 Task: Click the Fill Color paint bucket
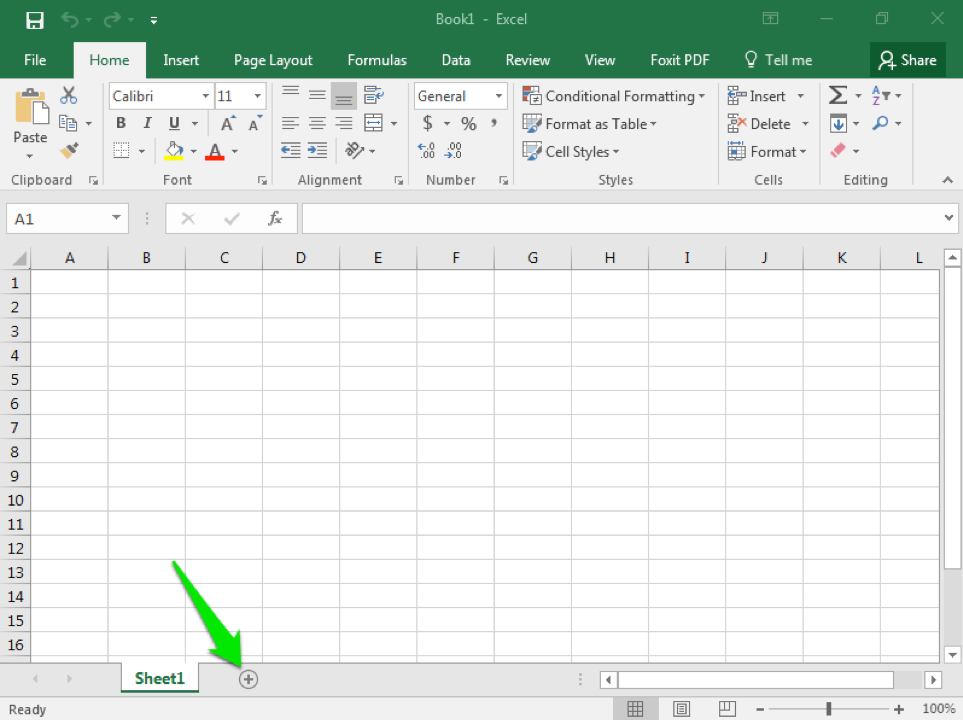174,151
